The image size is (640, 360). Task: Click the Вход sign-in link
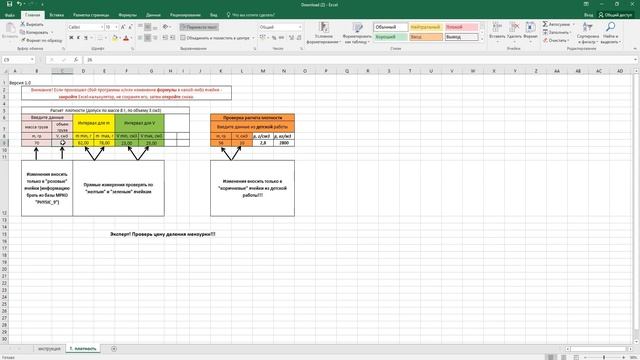point(588,15)
